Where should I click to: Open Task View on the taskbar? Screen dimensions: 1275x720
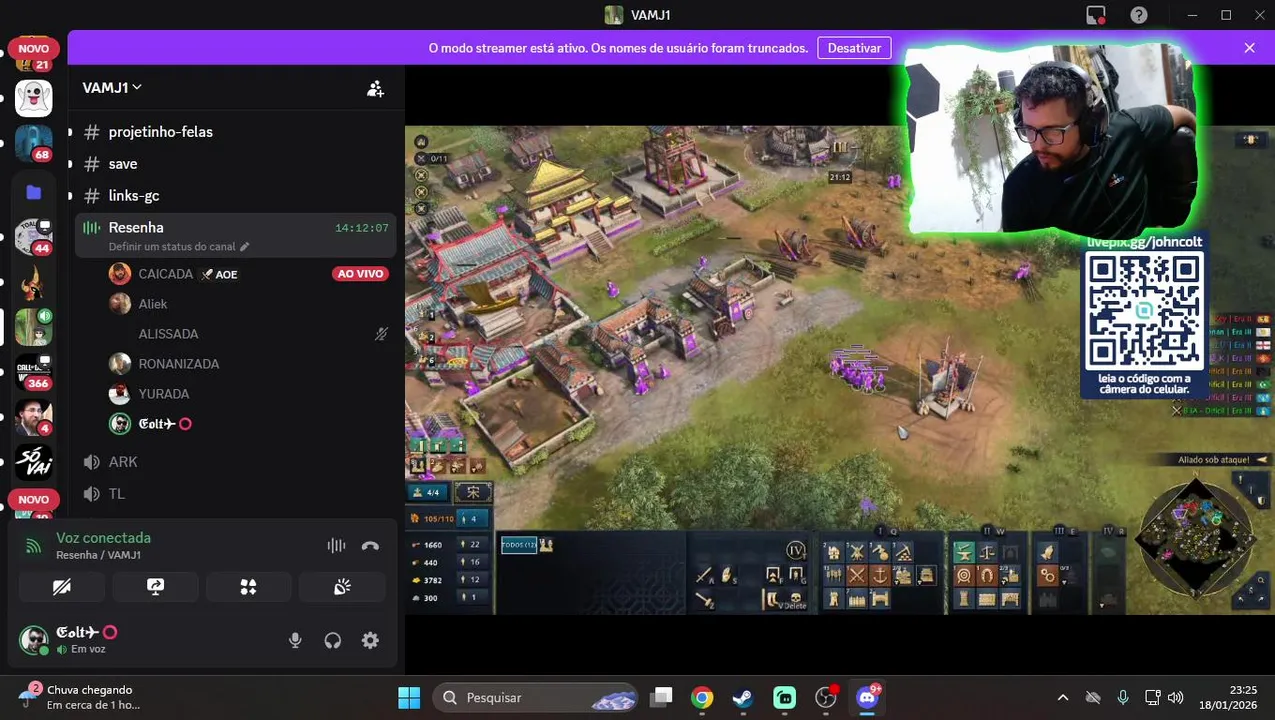[661, 698]
